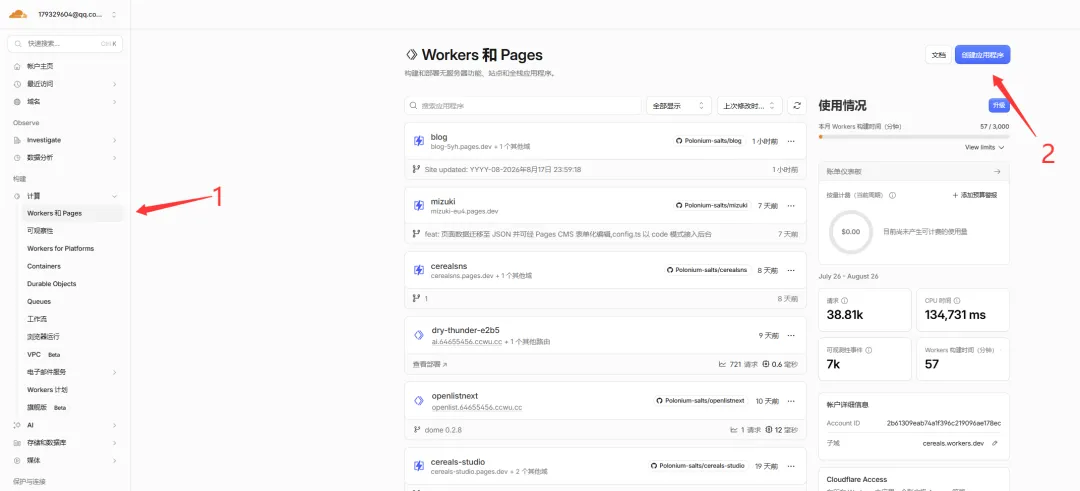Open VPC Beta in sidebar
Viewport: 1080px width, 491px height.
pos(44,355)
